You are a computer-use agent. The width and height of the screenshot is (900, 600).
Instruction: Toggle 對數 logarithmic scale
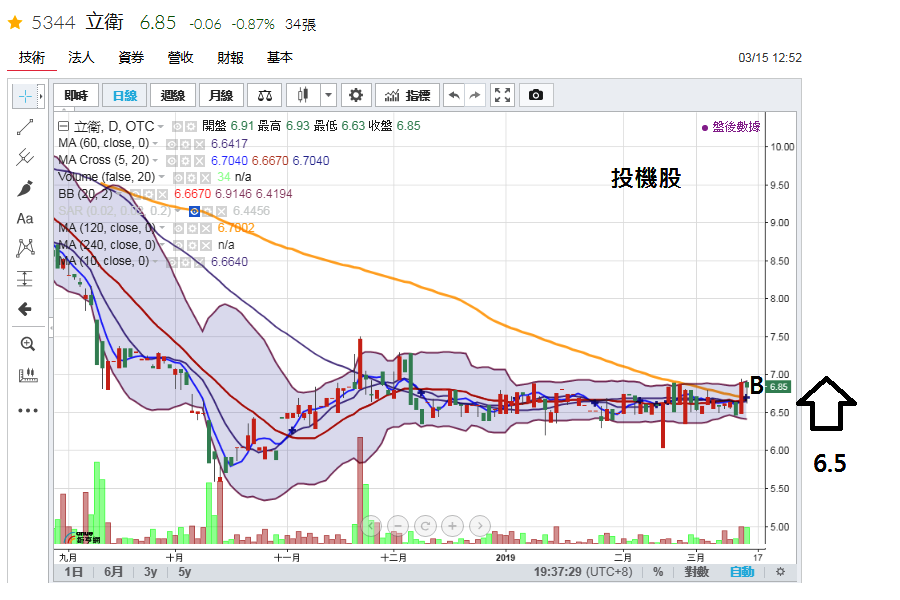(696, 572)
